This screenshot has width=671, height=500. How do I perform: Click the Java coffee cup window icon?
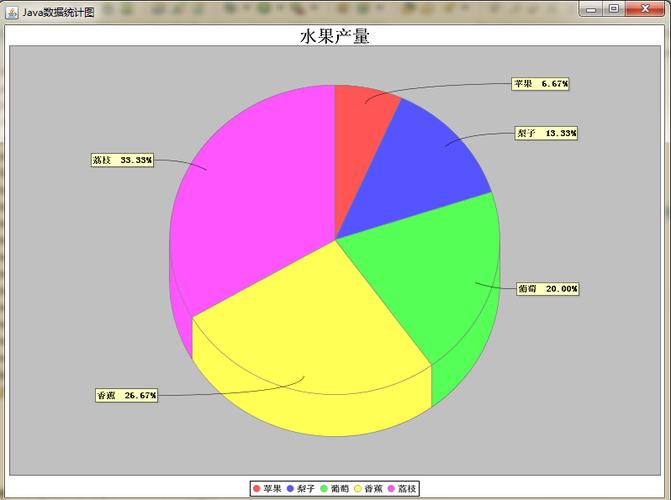[x=12, y=12]
